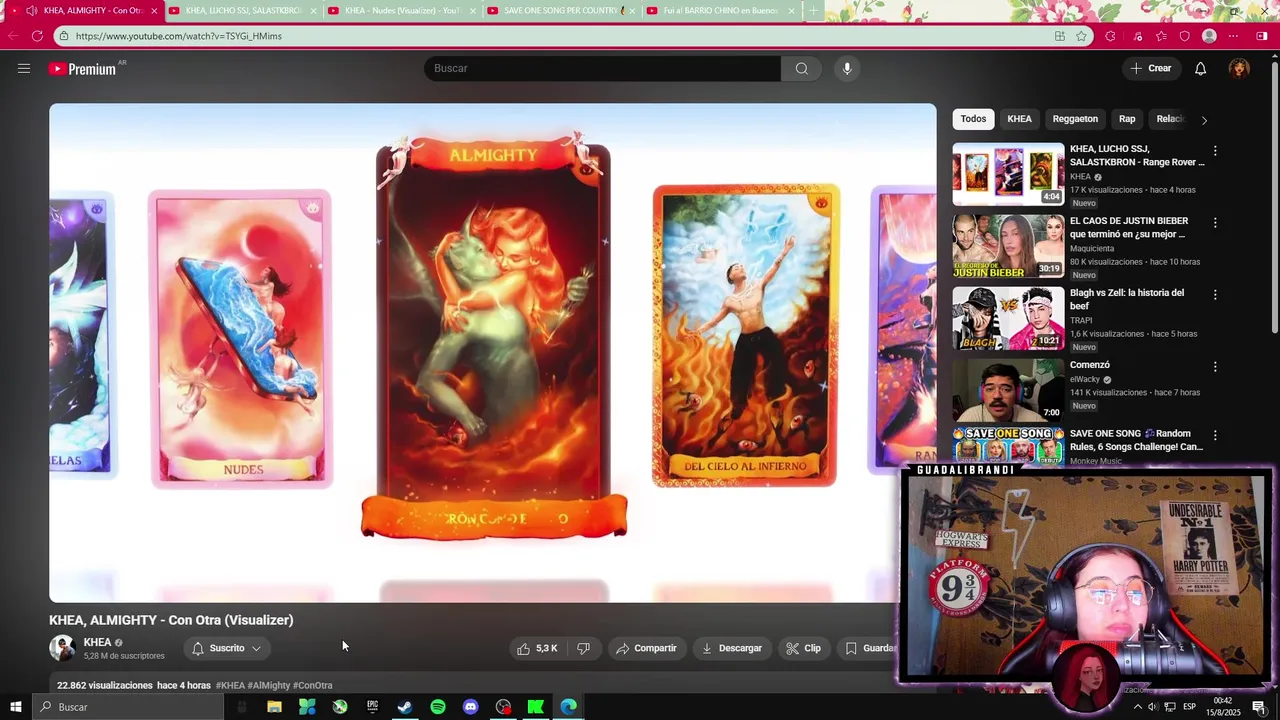Open Epic Games launcher from taskbar
The height and width of the screenshot is (720, 1280).
click(372, 707)
